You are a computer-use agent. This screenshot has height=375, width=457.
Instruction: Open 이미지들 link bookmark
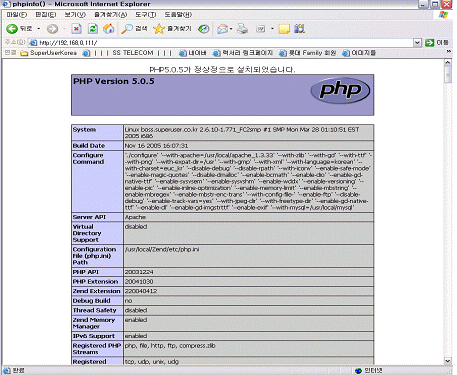tap(359, 53)
